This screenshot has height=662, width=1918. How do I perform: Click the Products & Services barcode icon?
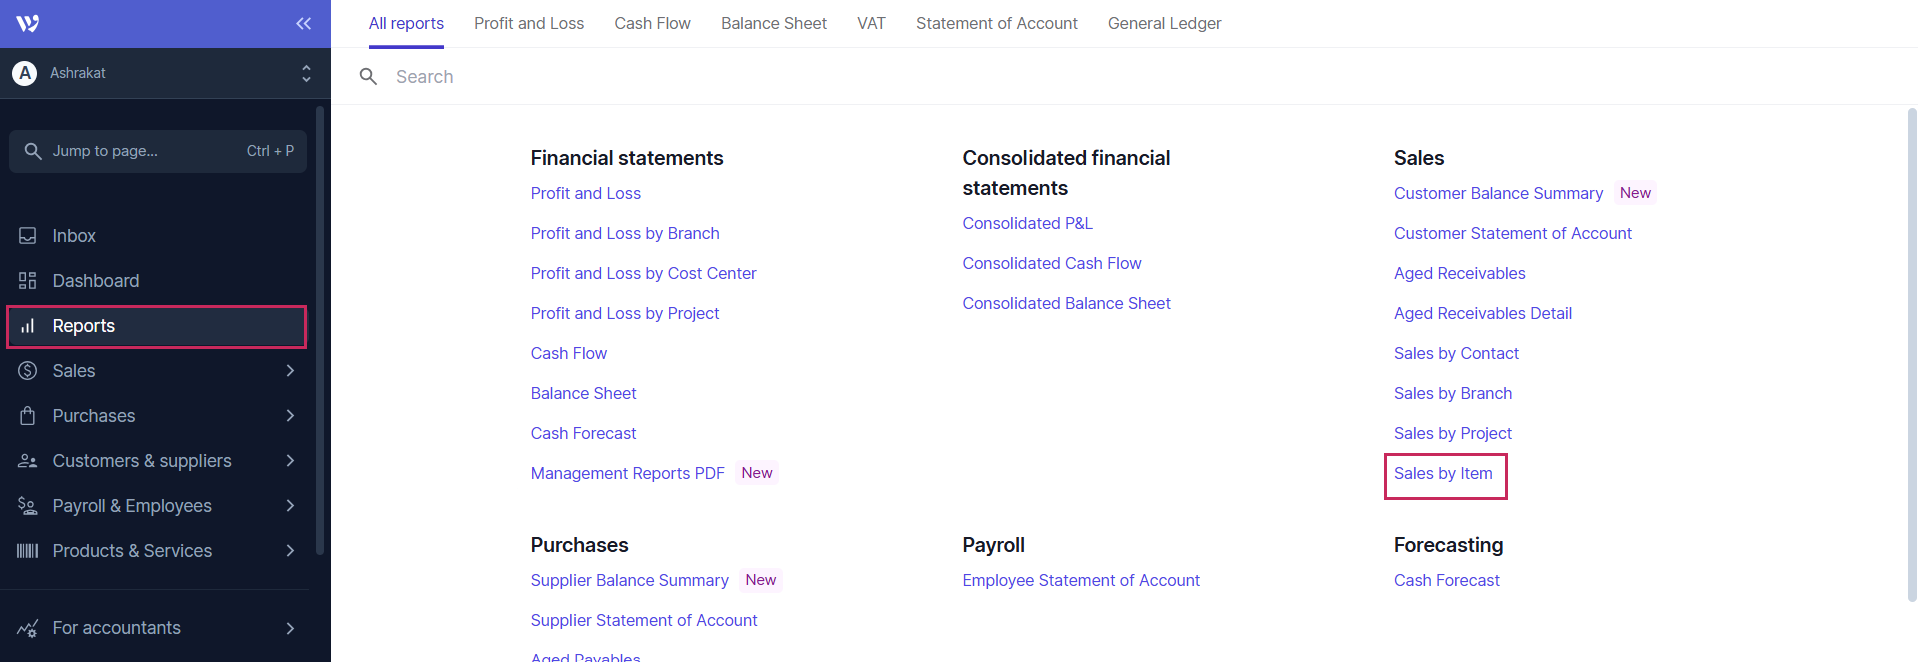pyautogui.click(x=28, y=551)
